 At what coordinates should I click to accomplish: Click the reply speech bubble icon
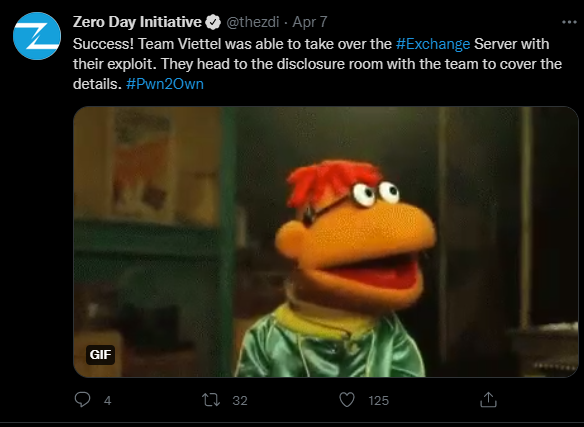pos(82,400)
